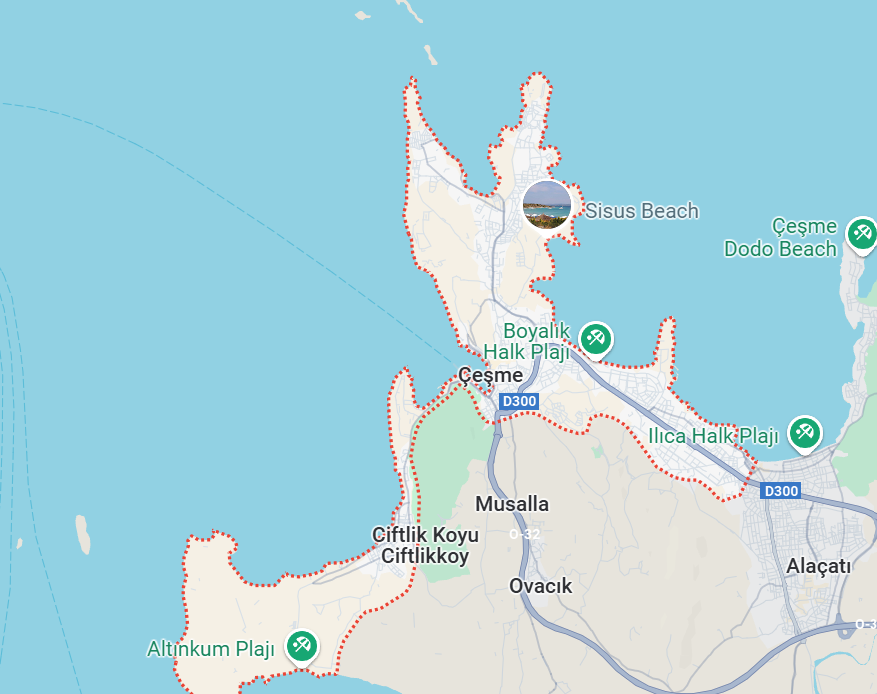Click the D300 road shield near Alaçatı

tap(781, 491)
